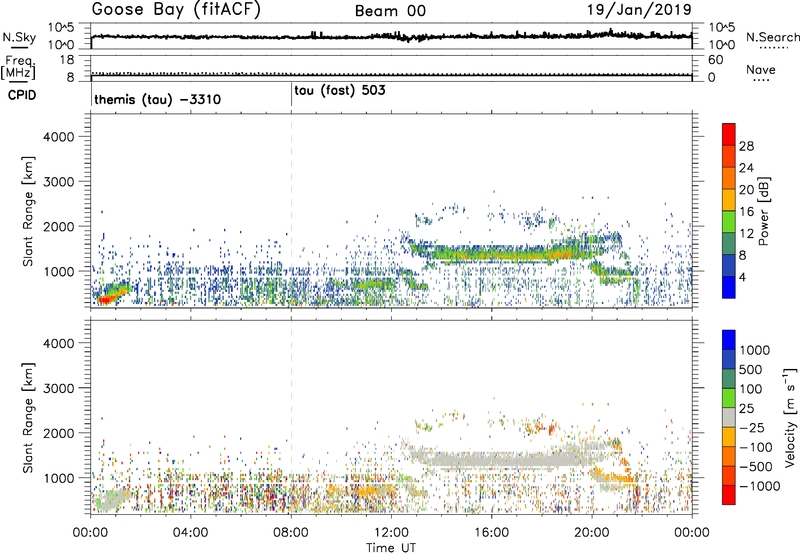Click the "Goose Bay (fitACF)" plot title

(176, 10)
